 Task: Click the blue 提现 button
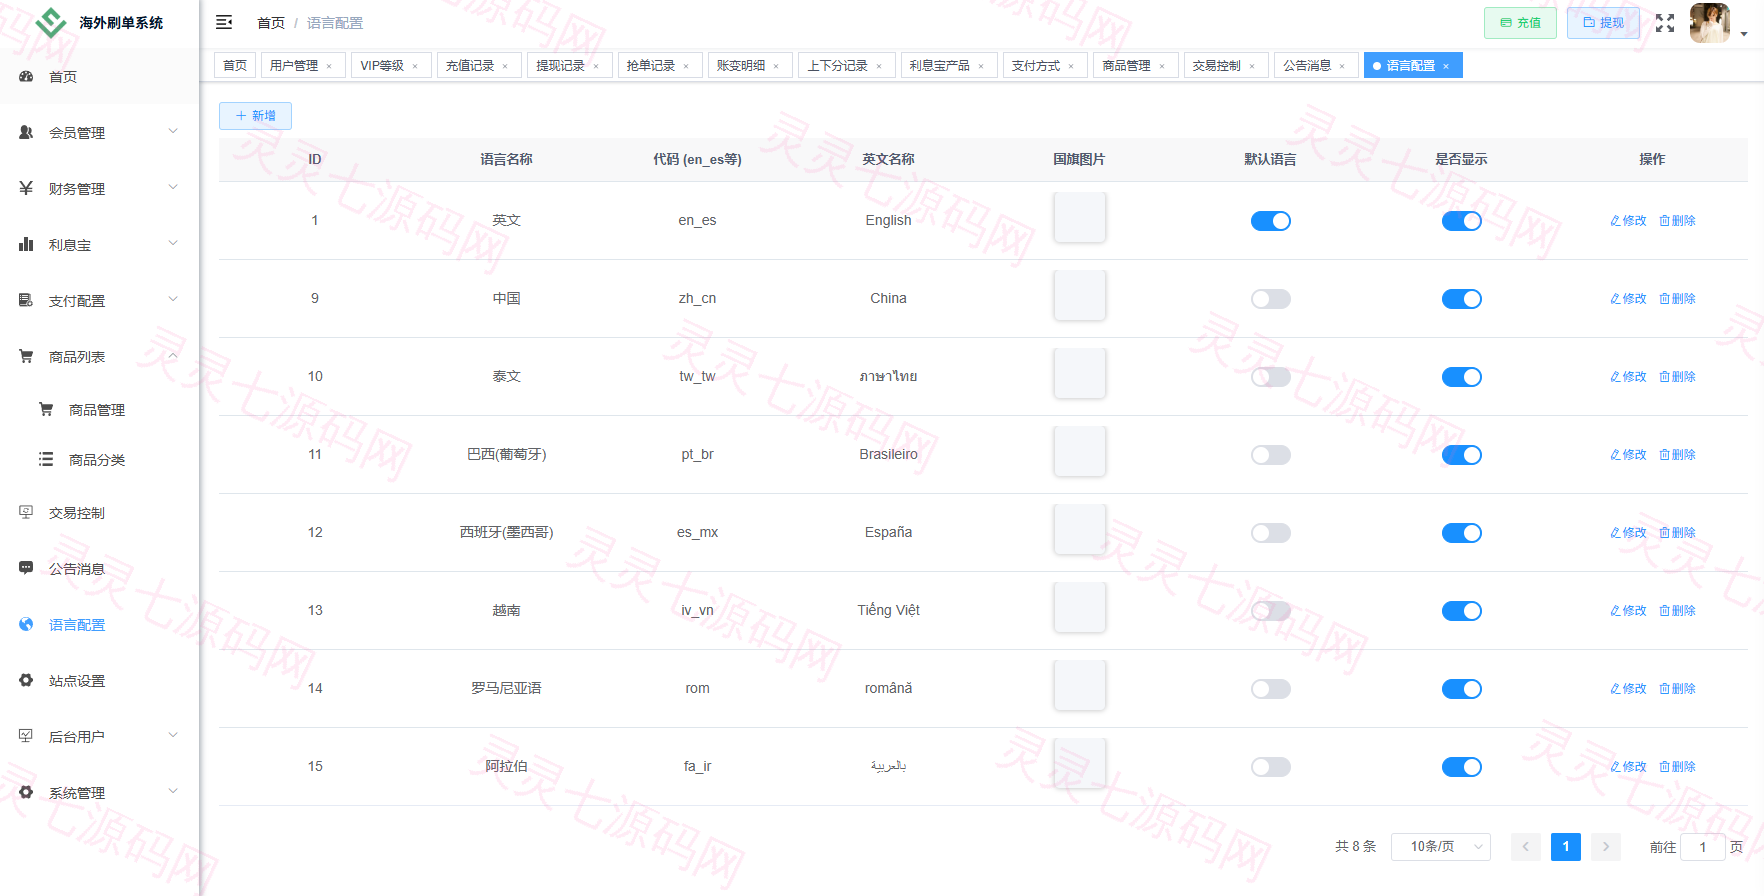(1603, 23)
